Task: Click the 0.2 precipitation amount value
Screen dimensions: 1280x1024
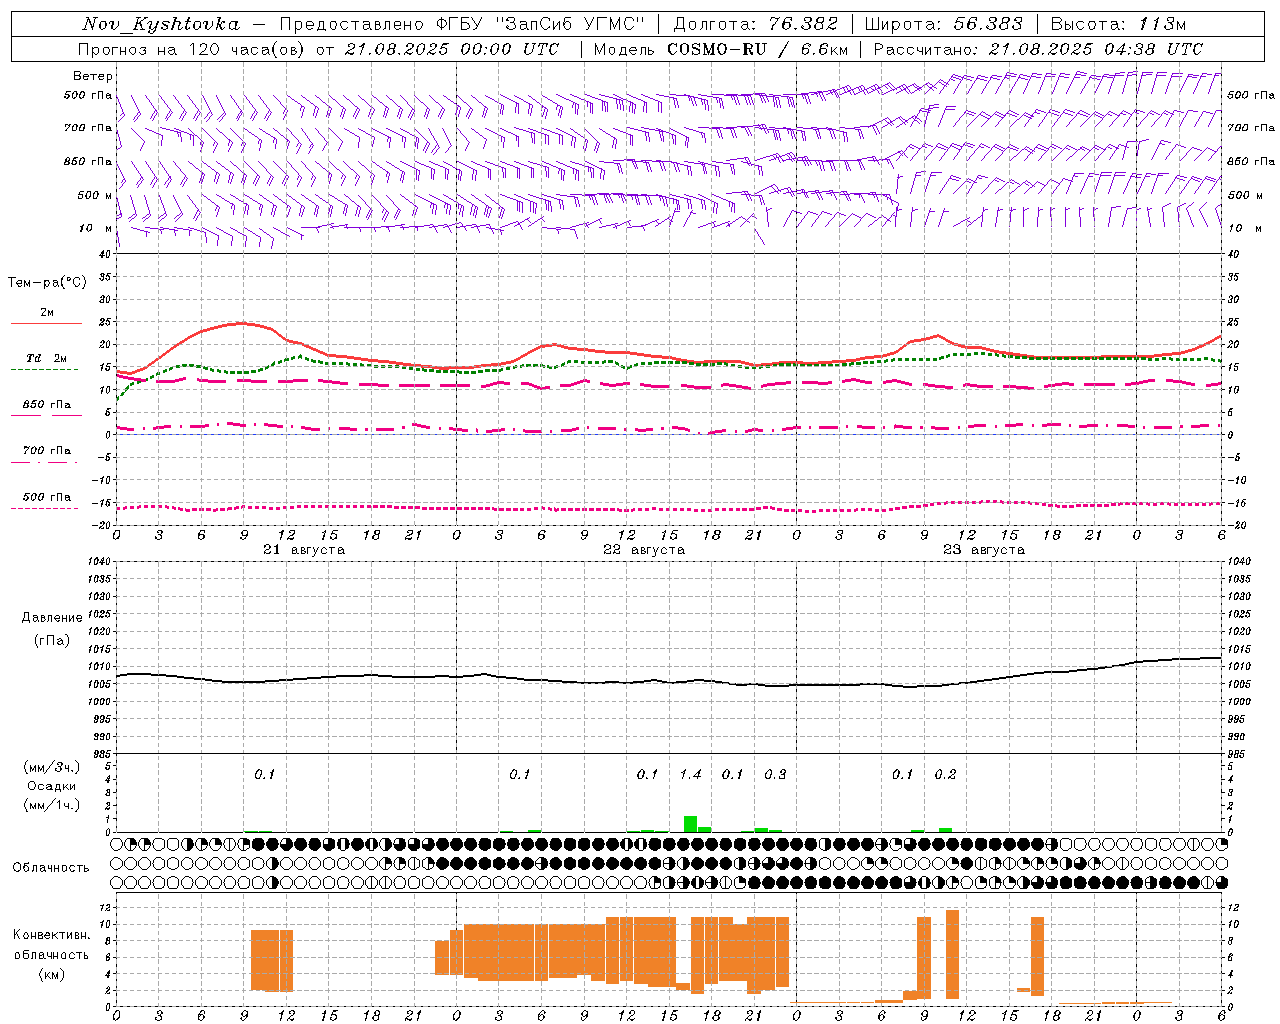Action: (x=945, y=774)
